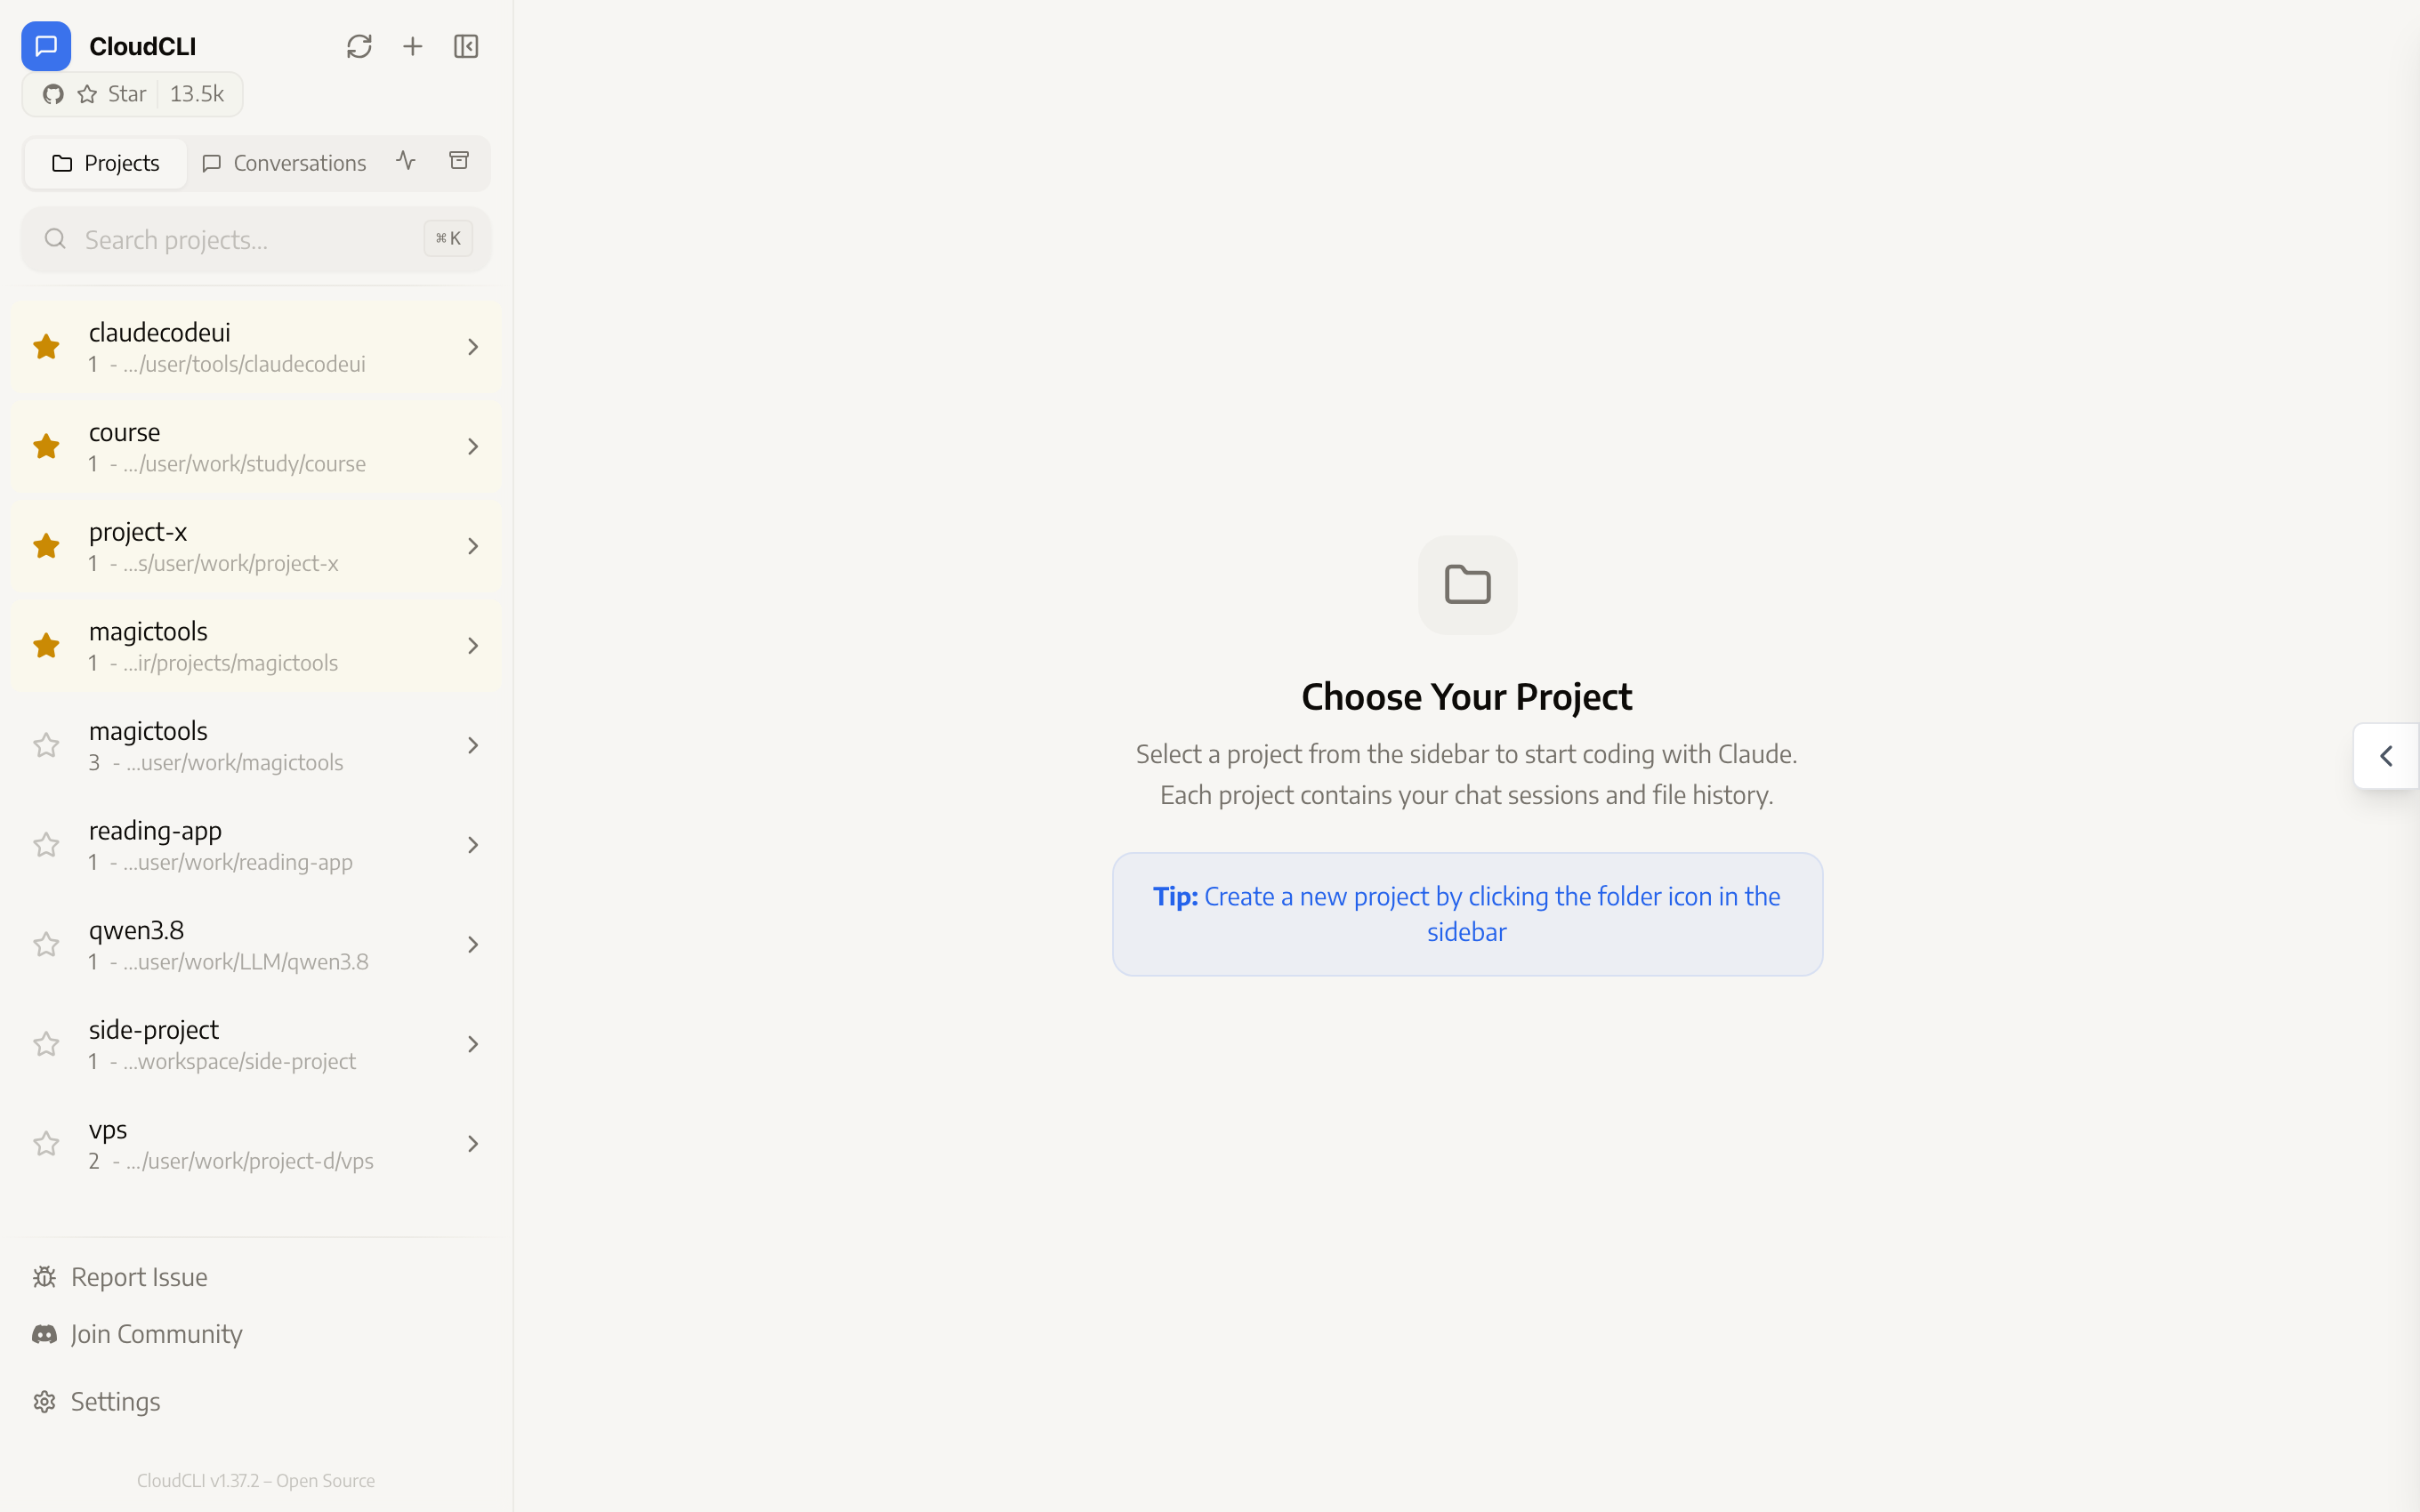Expand qwen3.8 chevron
2420x1512 pixels.
coord(473,945)
